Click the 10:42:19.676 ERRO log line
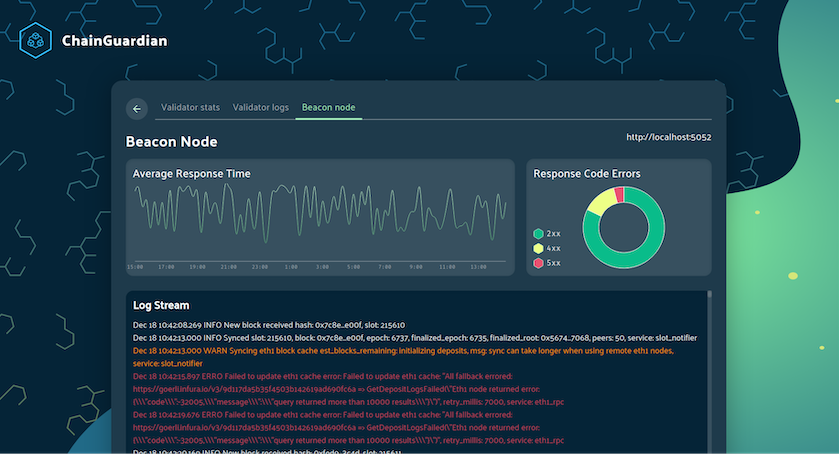 click(348, 428)
